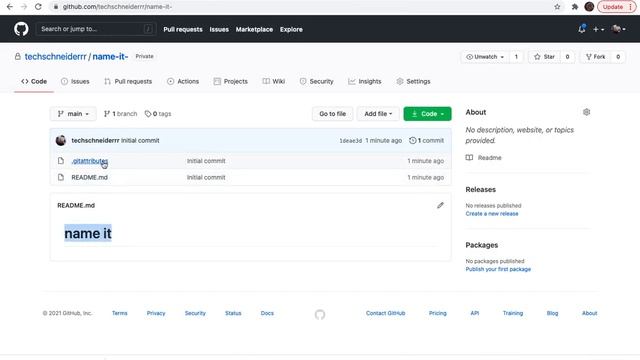Open commit hash 1deae3d

click(351, 141)
